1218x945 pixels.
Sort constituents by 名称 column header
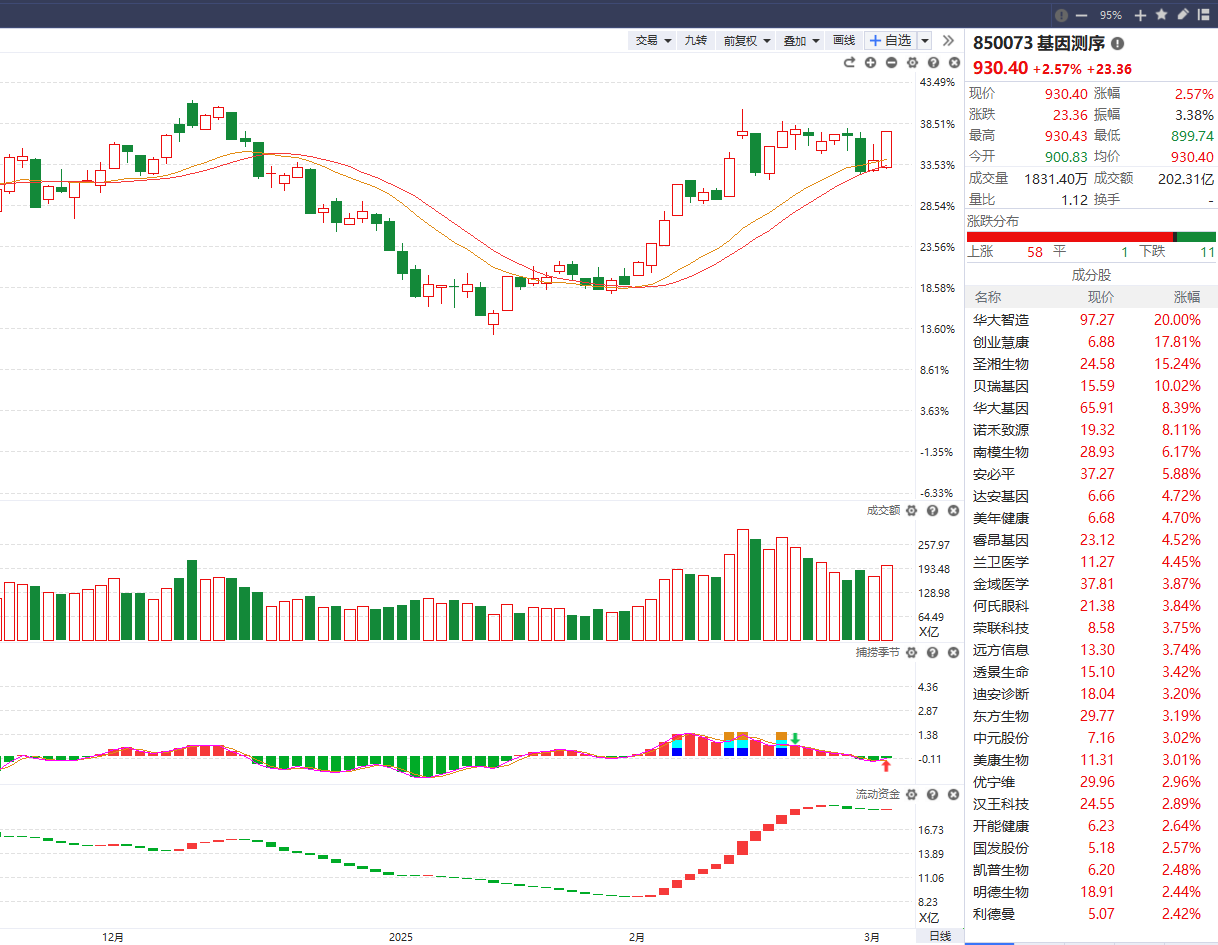(x=987, y=297)
